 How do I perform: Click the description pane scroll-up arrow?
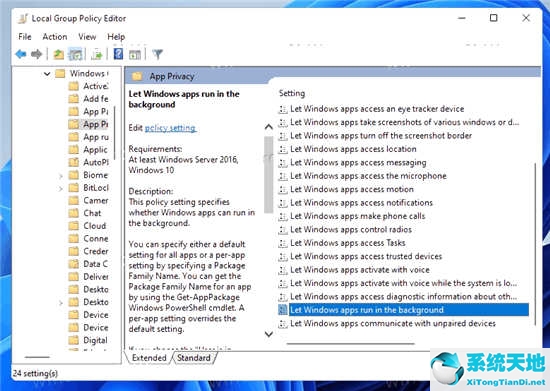click(269, 127)
